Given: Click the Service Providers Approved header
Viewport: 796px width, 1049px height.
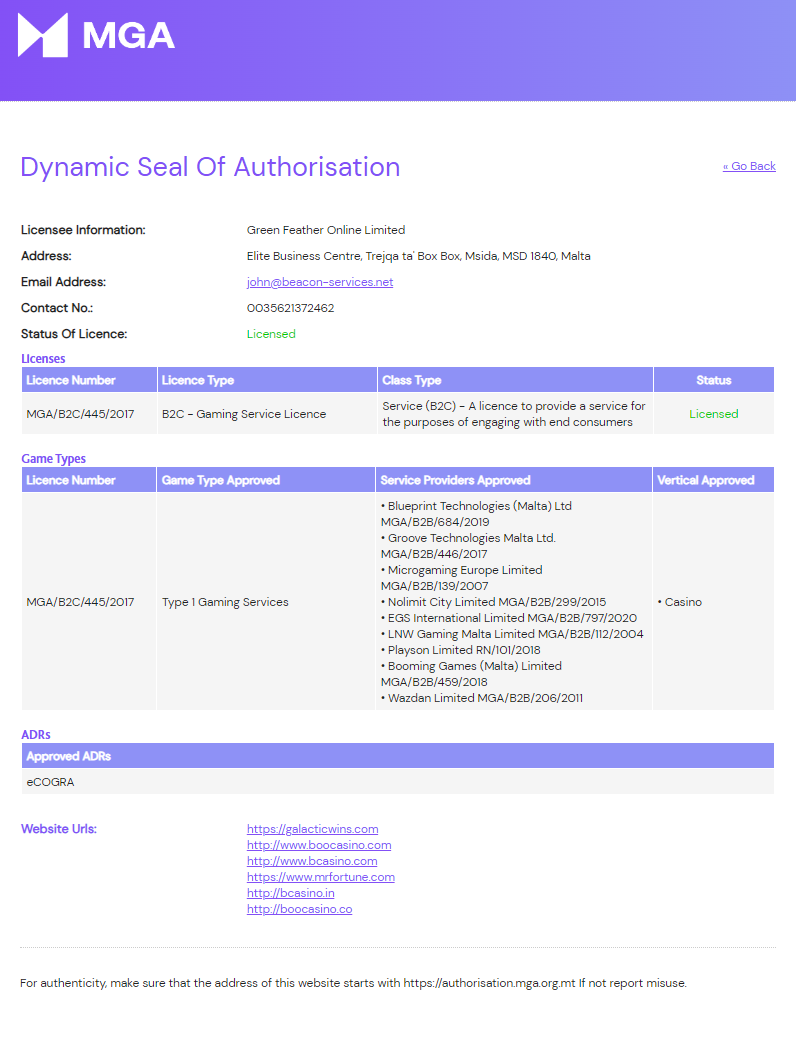Looking at the screenshot, I should pyautogui.click(x=514, y=480).
